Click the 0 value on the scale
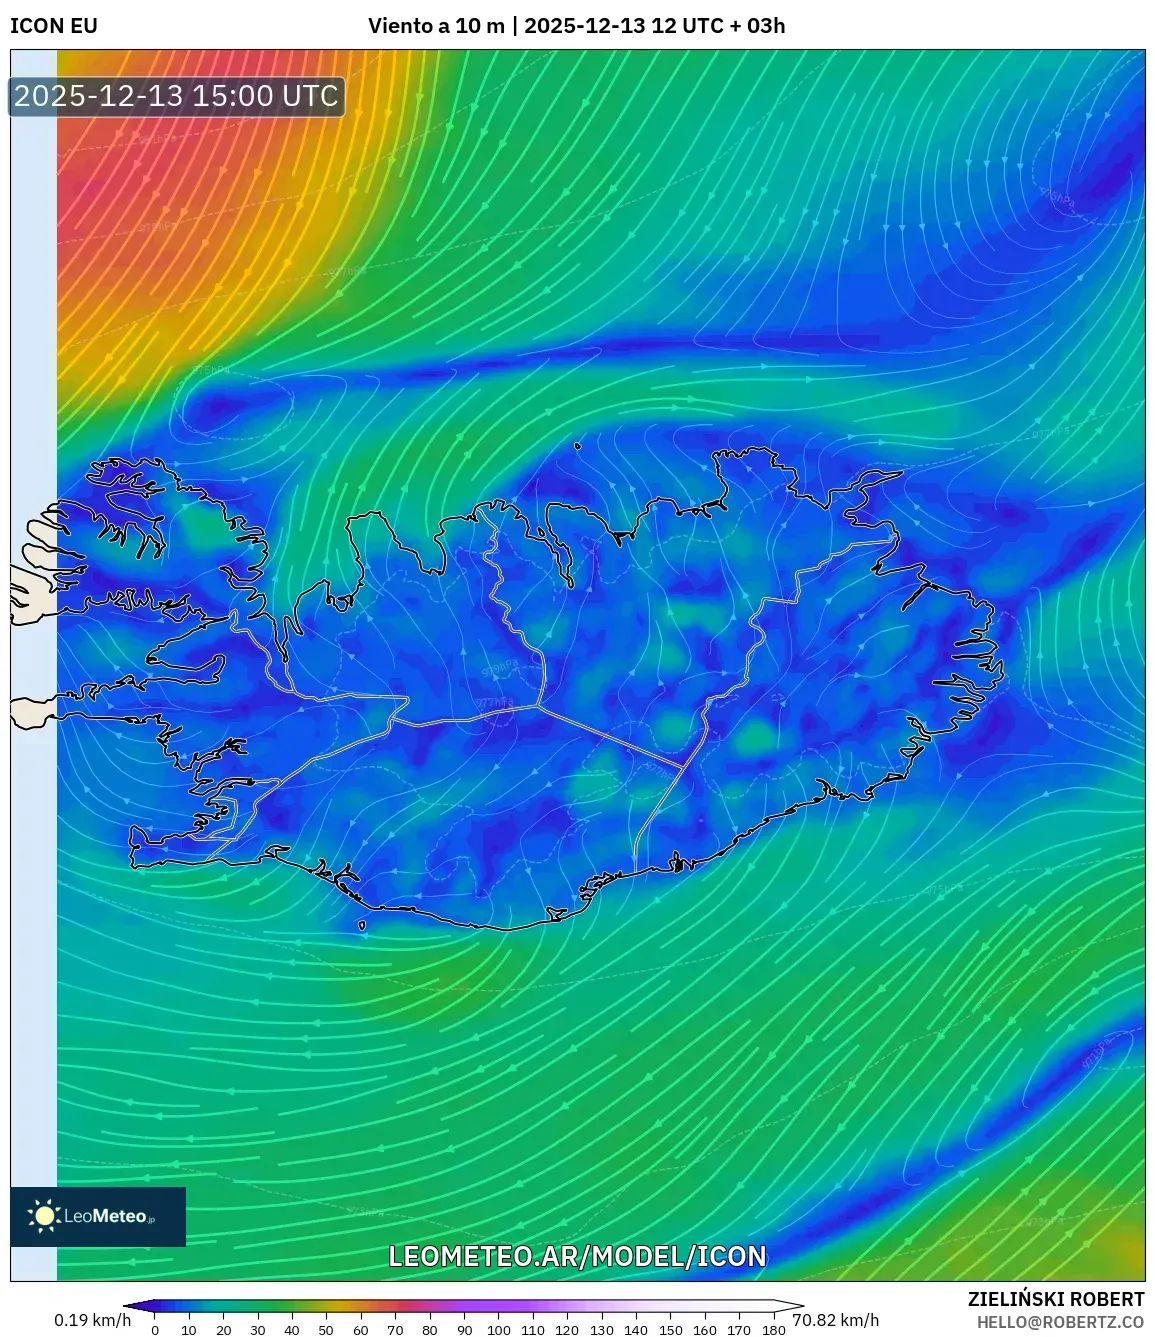 coord(155,1330)
